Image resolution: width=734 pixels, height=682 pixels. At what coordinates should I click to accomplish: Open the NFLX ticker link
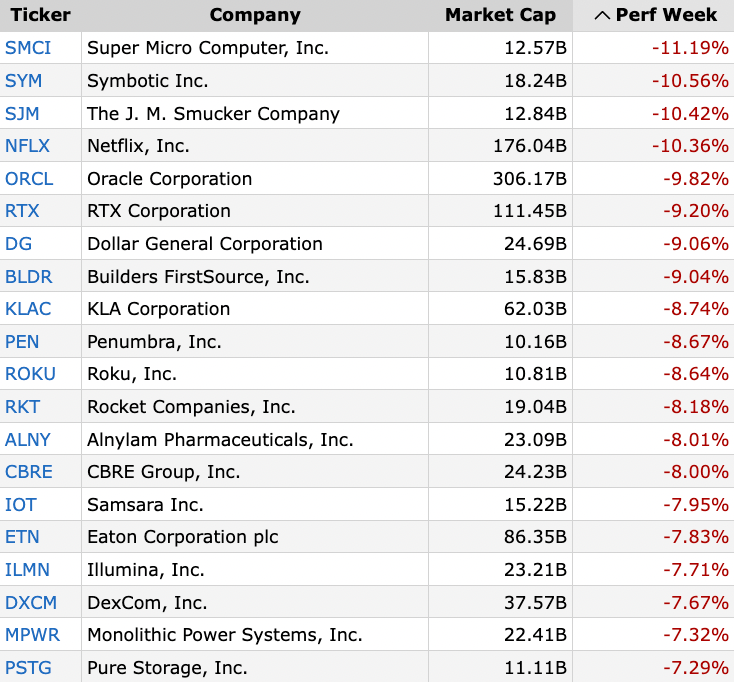27,146
